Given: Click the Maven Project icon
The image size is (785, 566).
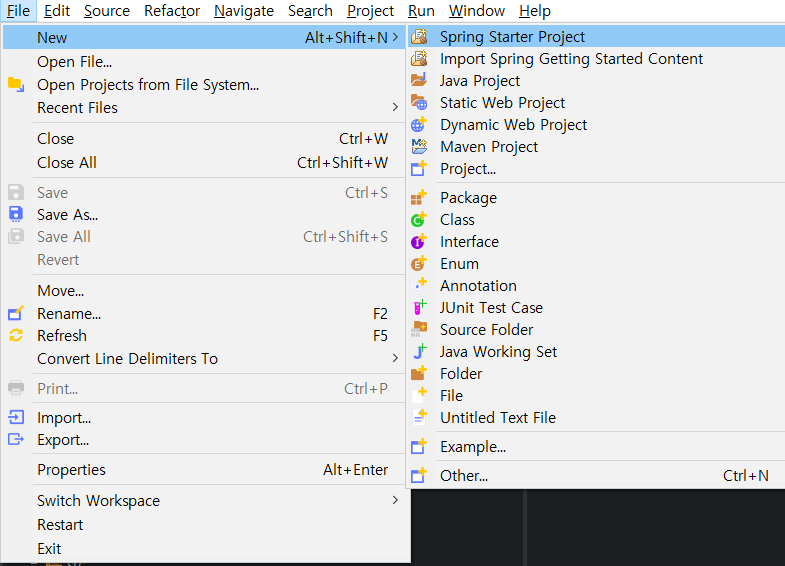Looking at the screenshot, I should (x=419, y=146).
